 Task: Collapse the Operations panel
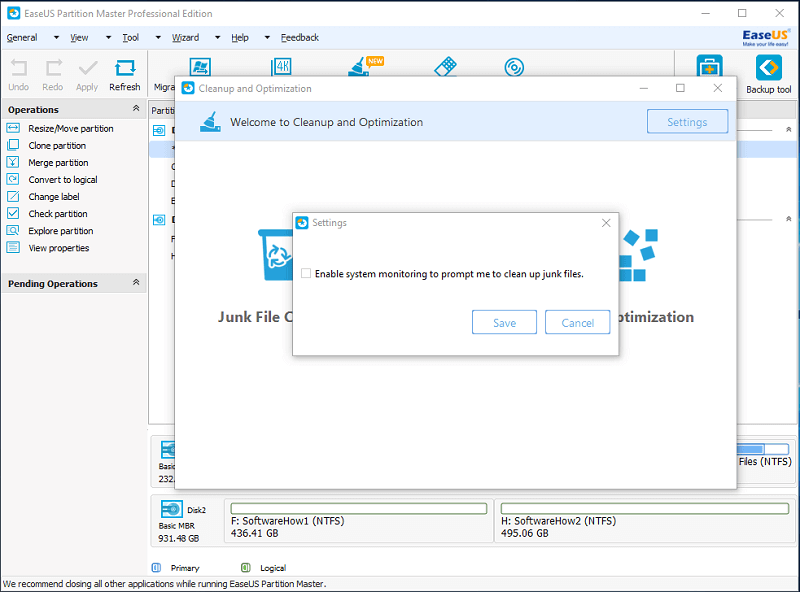[136, 109]
